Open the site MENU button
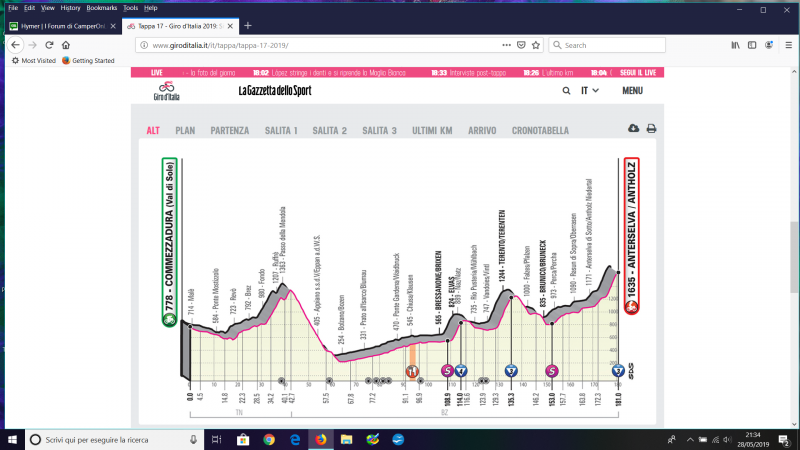This screenshot has height=450, width=800. tap(632, 91)
